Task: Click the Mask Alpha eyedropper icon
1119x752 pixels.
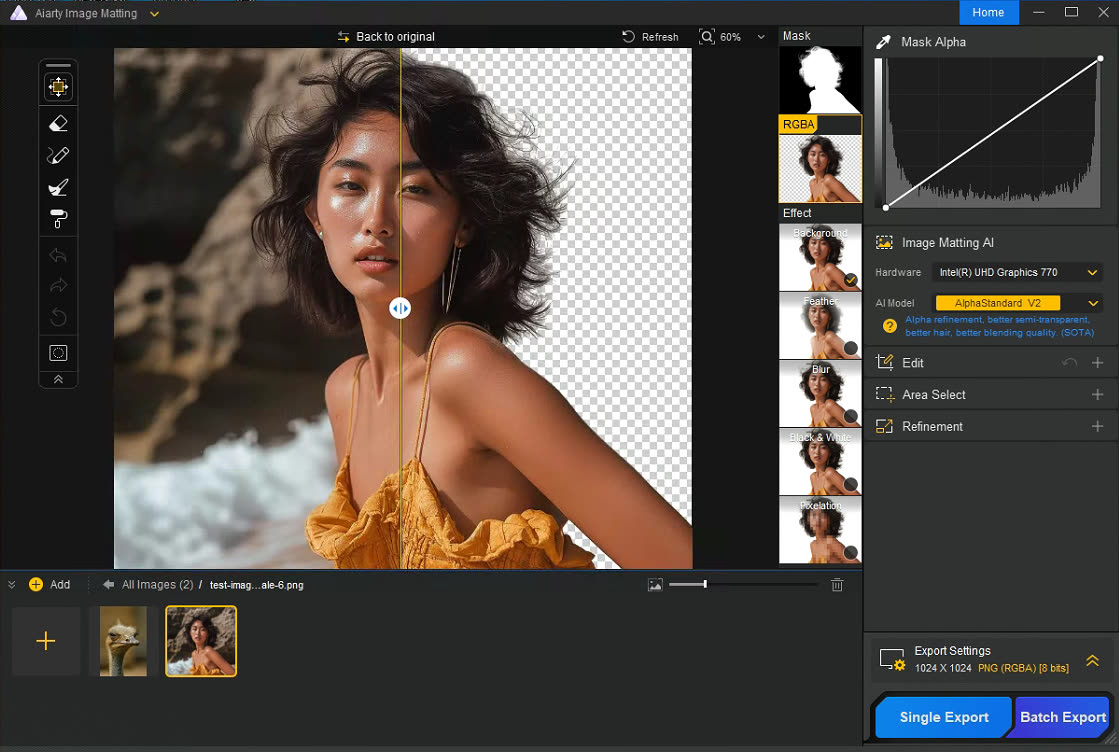Action: coord(883,42)
